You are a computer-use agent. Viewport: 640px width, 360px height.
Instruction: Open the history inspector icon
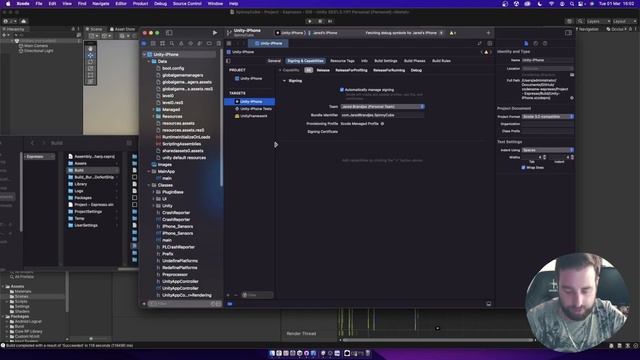point(536,43)
